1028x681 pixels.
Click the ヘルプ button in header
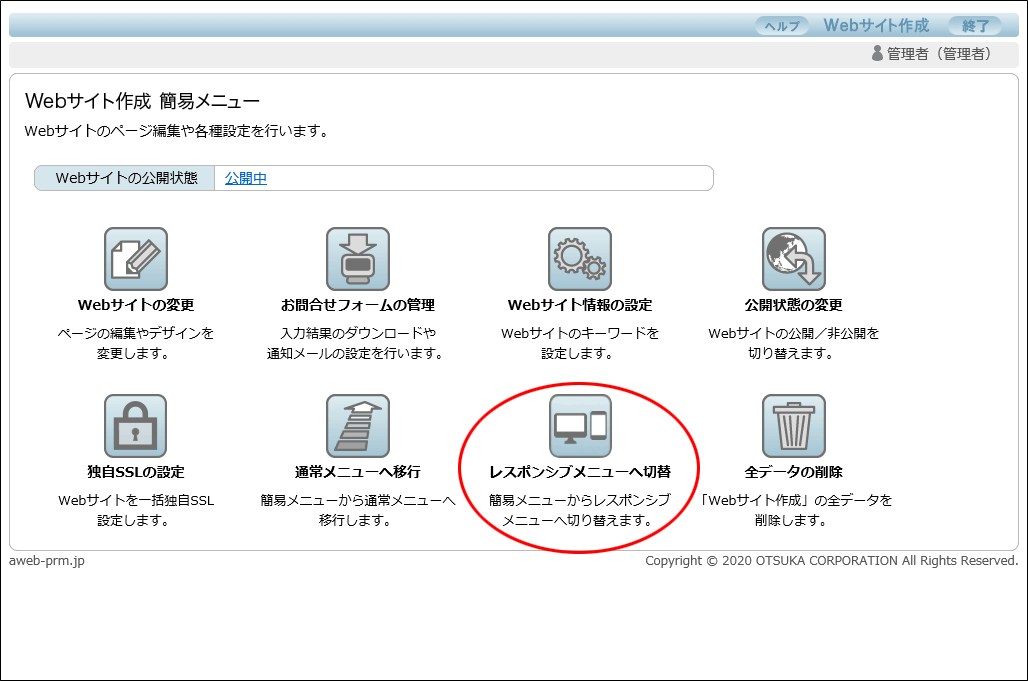[x=782, y=26]
